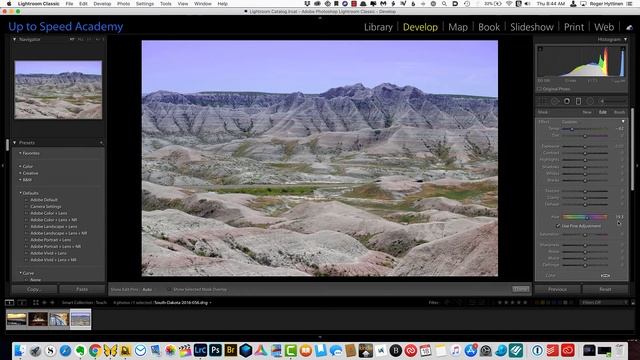Viewport: 640px width, 360px height.
Task: Open Safari from the Dock
Action: (65, 350)
